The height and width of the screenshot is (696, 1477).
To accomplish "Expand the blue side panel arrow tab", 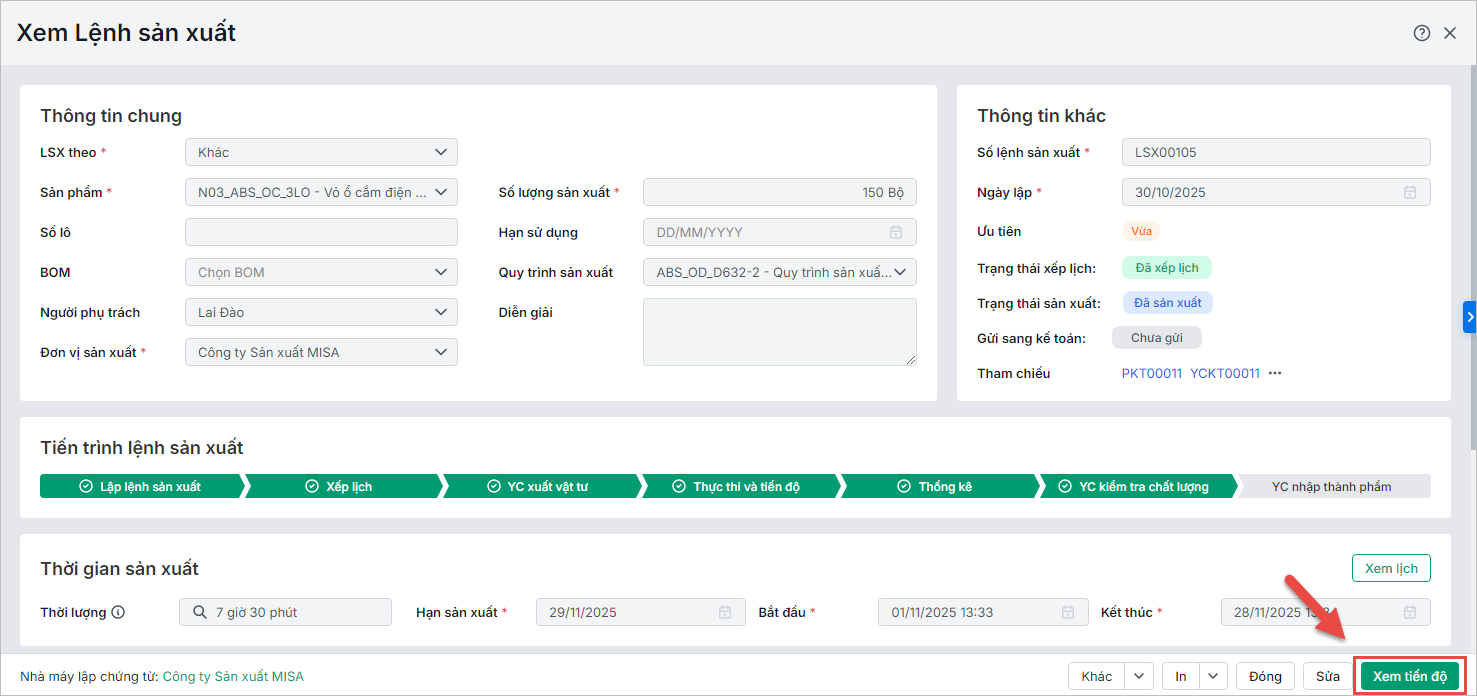I will pyautogui.click(x=1470, y=316).
